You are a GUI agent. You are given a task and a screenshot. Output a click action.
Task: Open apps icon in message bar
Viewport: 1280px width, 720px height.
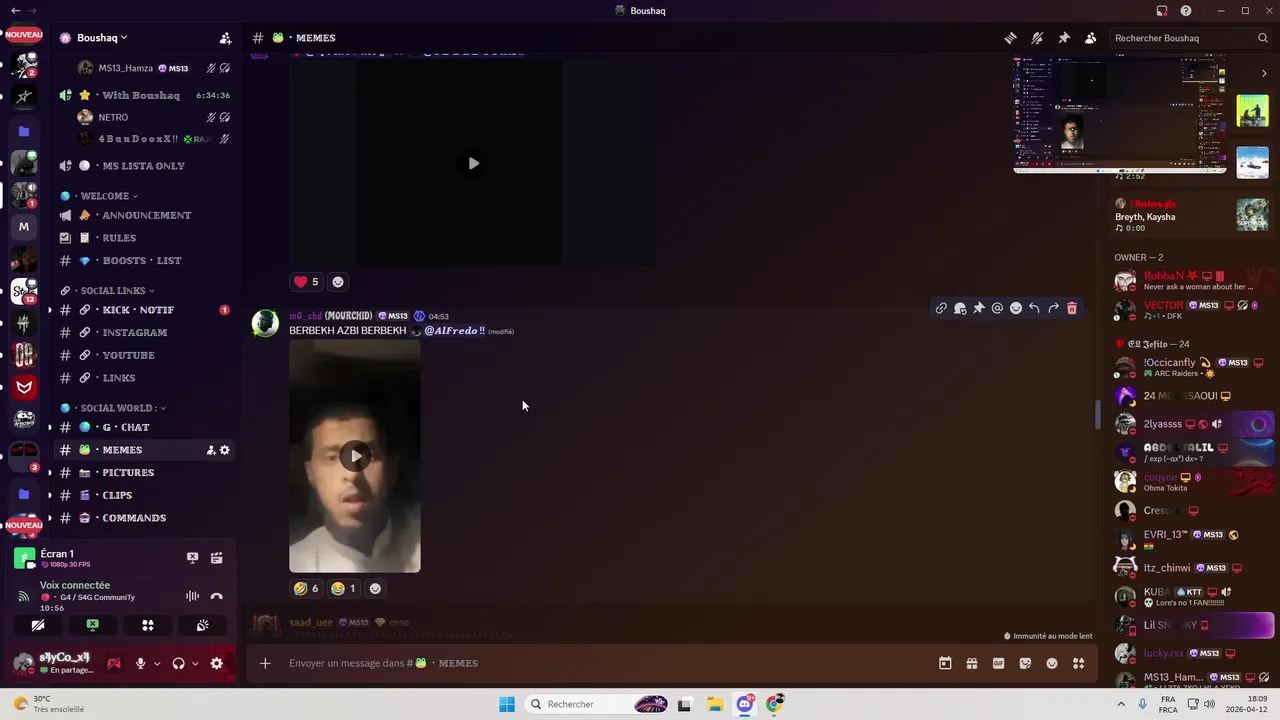tap(1078, 663)
